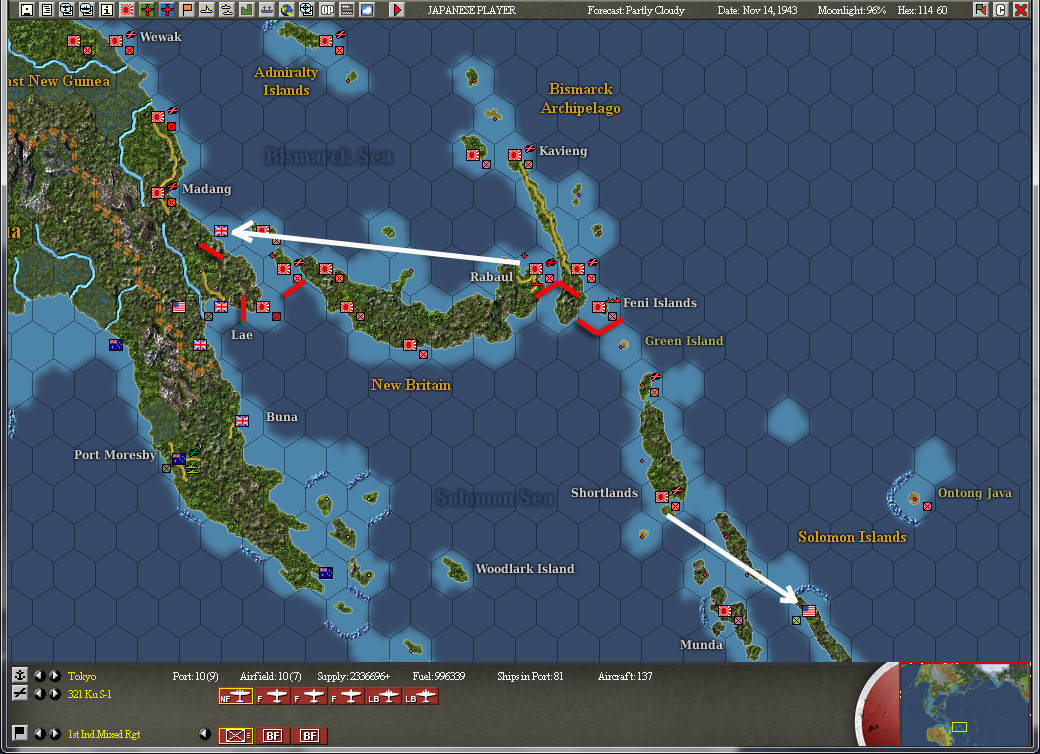1040x754 pixels.
Task: Go to previous ground unit before 1st Ind Mixed Rgt
Action: (40, 733)
